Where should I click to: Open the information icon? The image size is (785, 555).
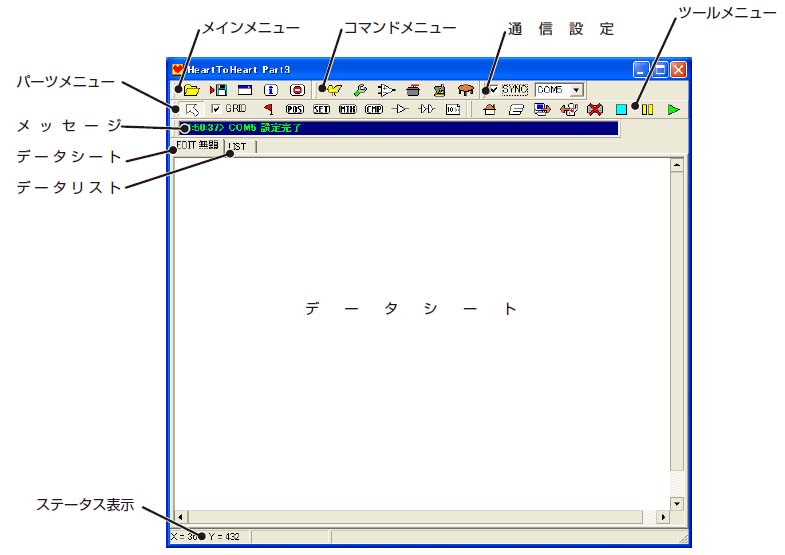click(270, 90)
